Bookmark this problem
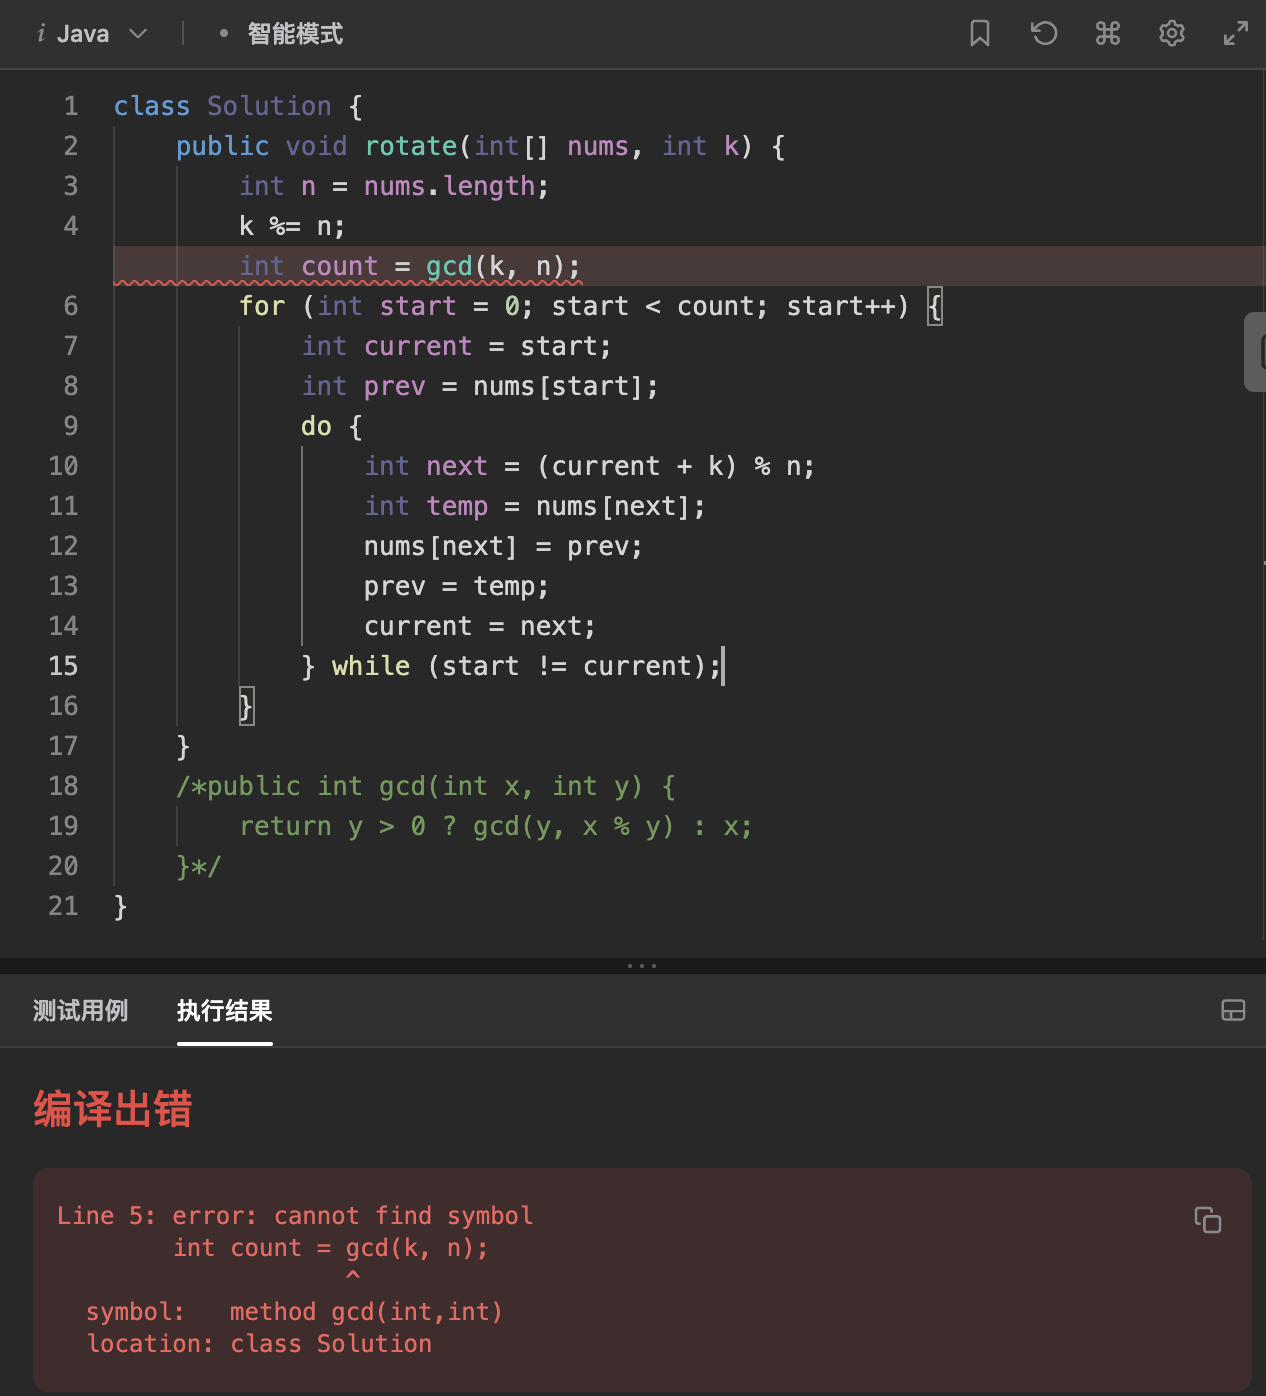Image resolution: width=1266 pixels, height=1396 pixels. [x=979, y=33]
